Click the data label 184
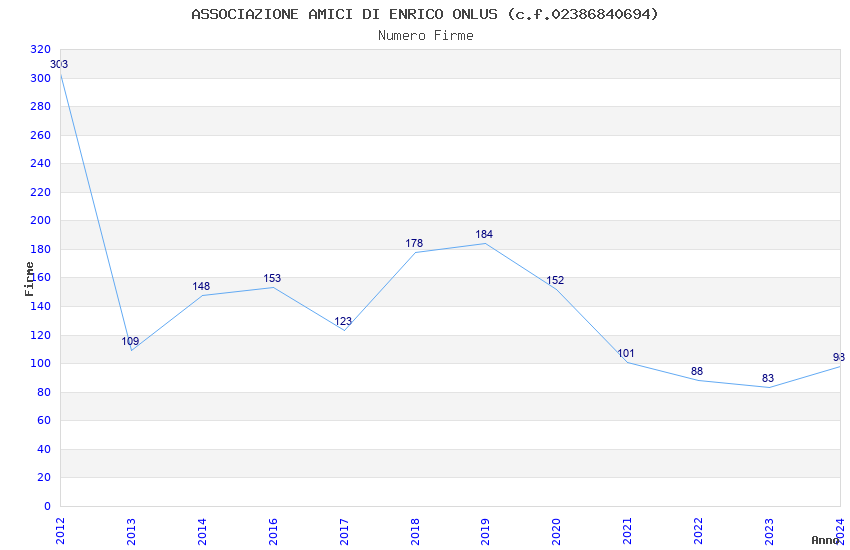The width and height of the screenshot is (850, 550). coord(484,234)
